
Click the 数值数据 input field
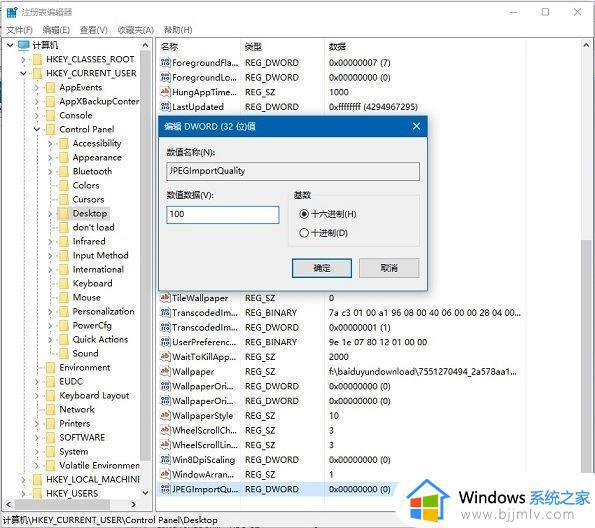point(223,214)
